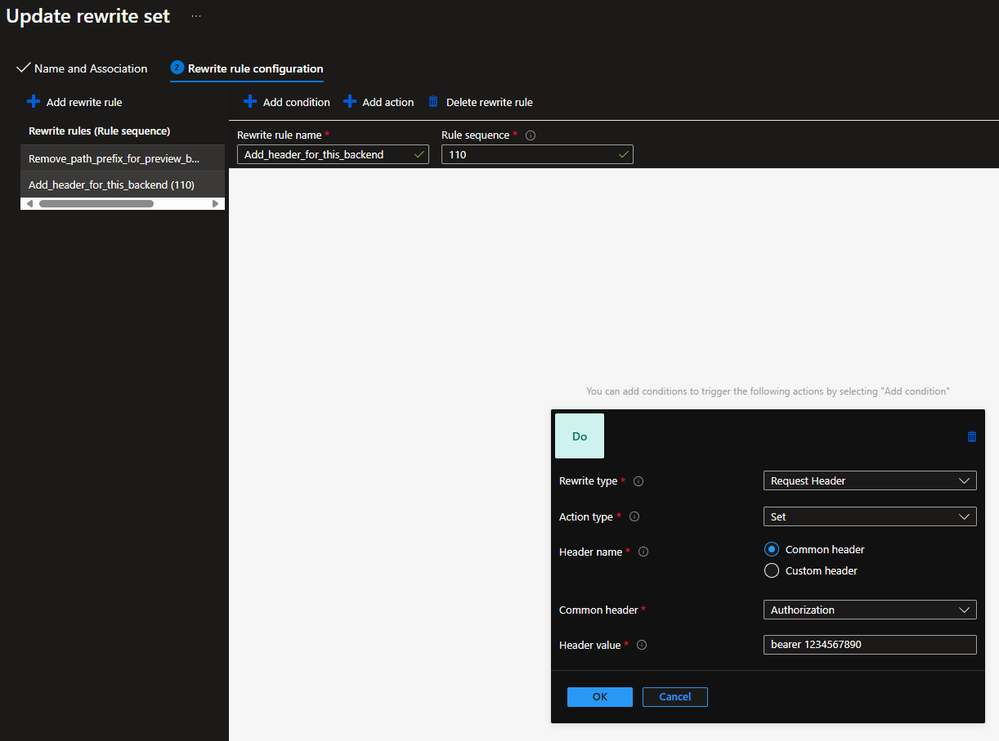
Task: Click the Delete rewrite rule trash icon
Action: click(x=433, y=101)
